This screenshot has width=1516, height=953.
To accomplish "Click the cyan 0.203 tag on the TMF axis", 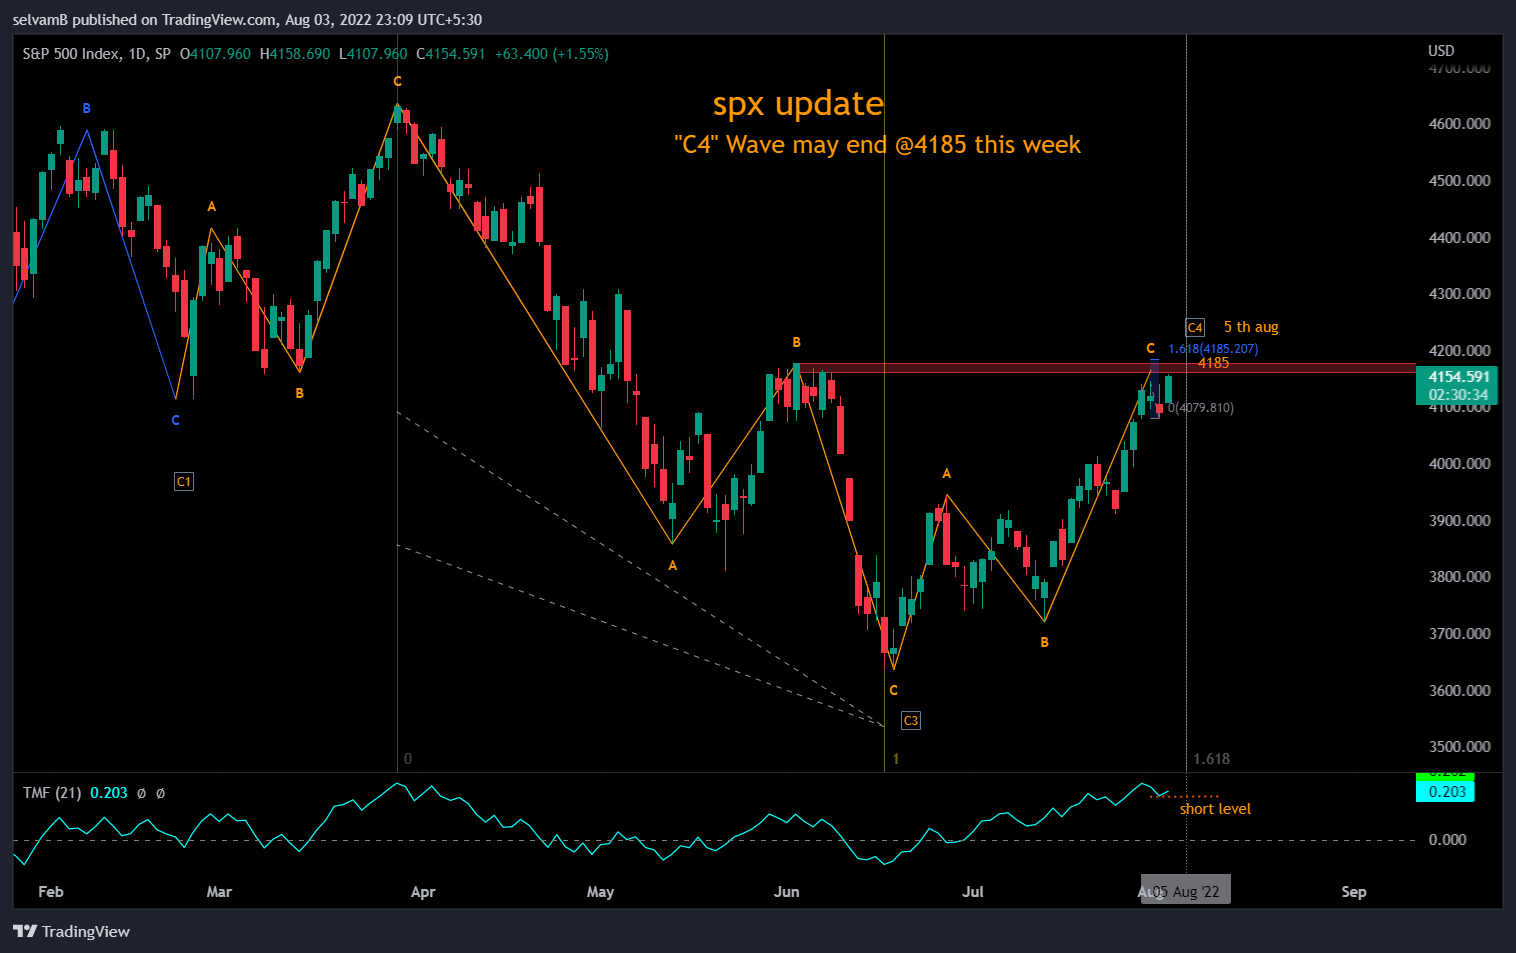I will pyautogui.click(x=1446, y=792).
